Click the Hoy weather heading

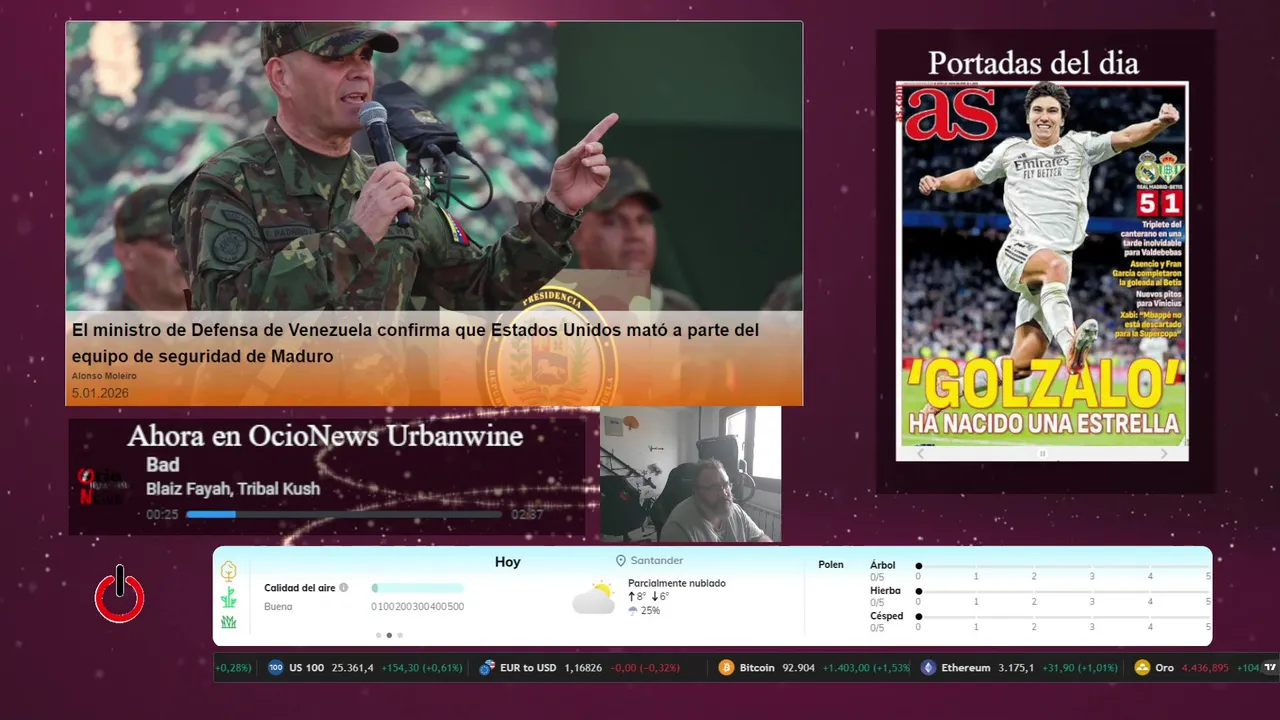pos(508,562)
